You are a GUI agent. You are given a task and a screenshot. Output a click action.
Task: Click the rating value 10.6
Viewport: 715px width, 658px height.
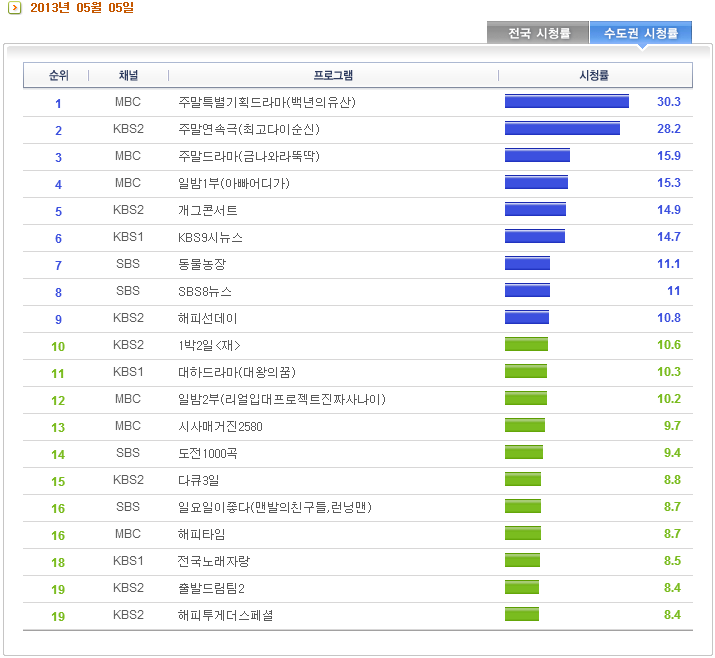click(668, 344)
